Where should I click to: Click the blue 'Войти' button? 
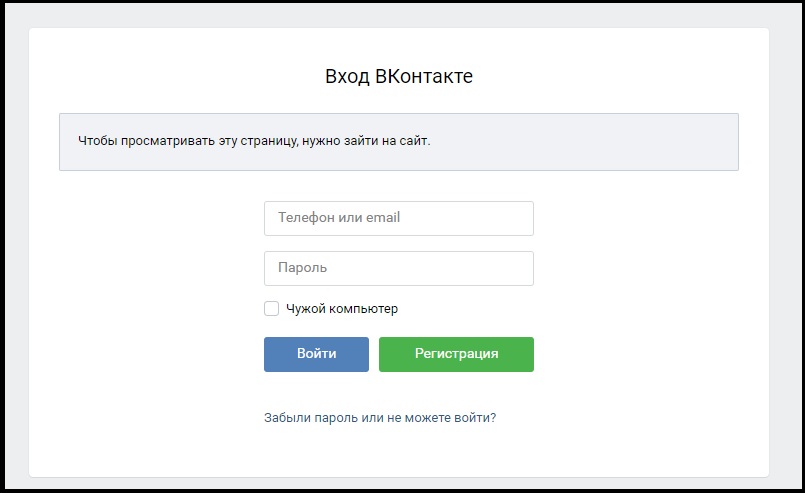coord(316,354)
